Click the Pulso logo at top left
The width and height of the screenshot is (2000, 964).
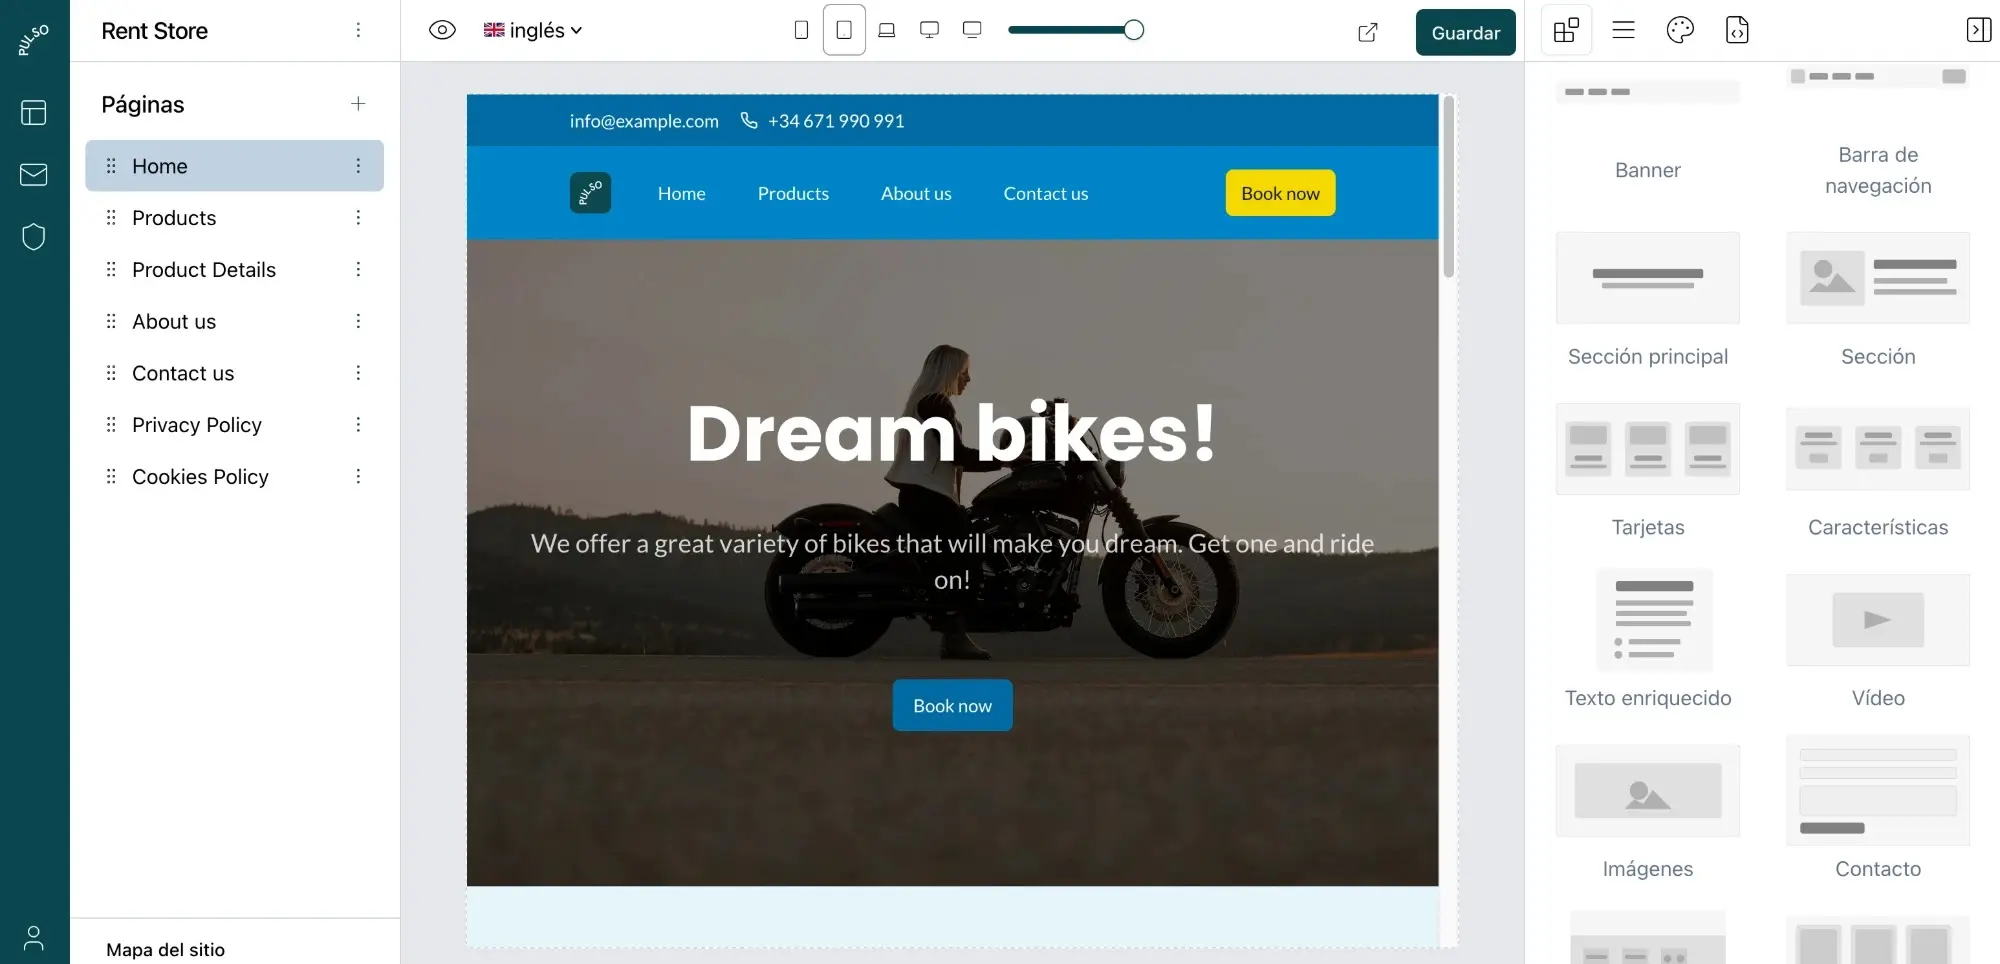click(34, 41)
